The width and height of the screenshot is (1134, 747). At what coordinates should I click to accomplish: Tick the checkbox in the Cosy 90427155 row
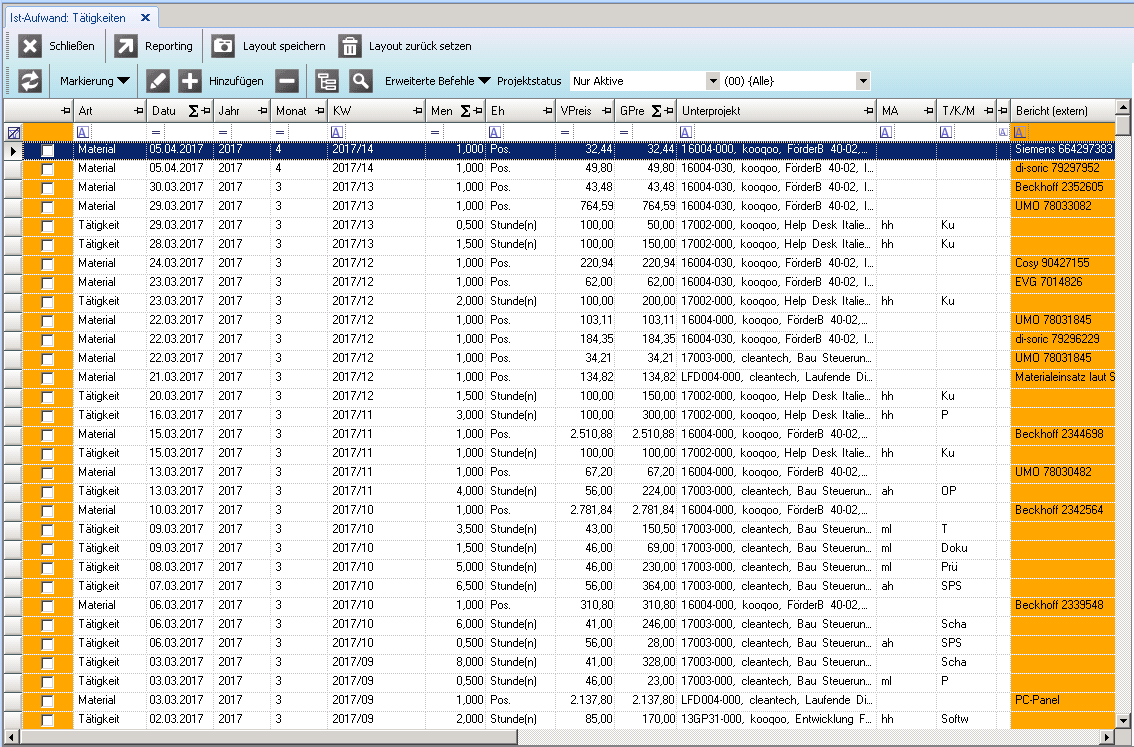pos(47,263)
